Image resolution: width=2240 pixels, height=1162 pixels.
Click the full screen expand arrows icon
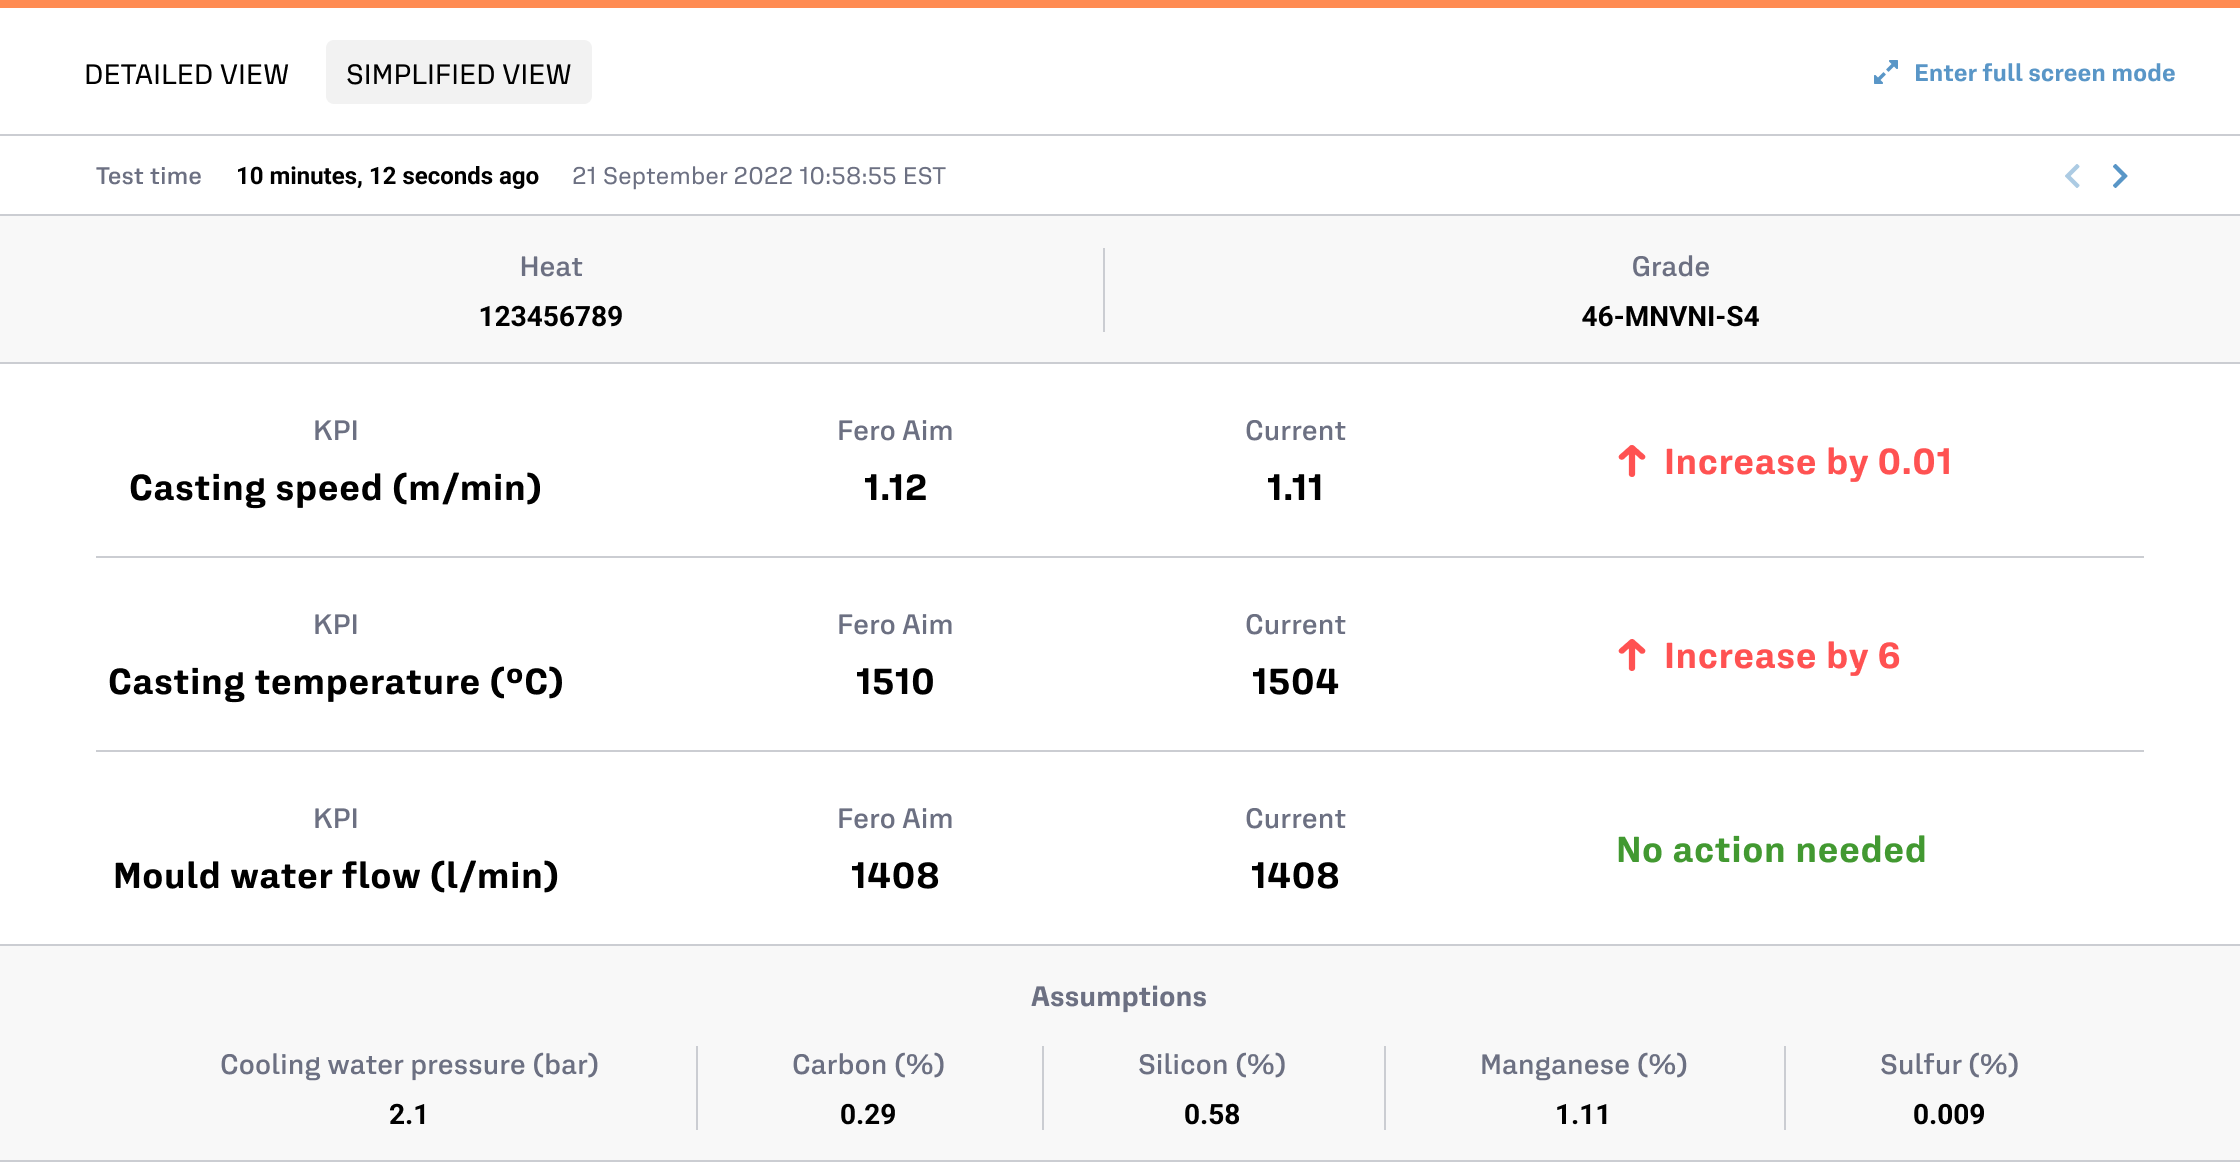[x=1885, y=73]
